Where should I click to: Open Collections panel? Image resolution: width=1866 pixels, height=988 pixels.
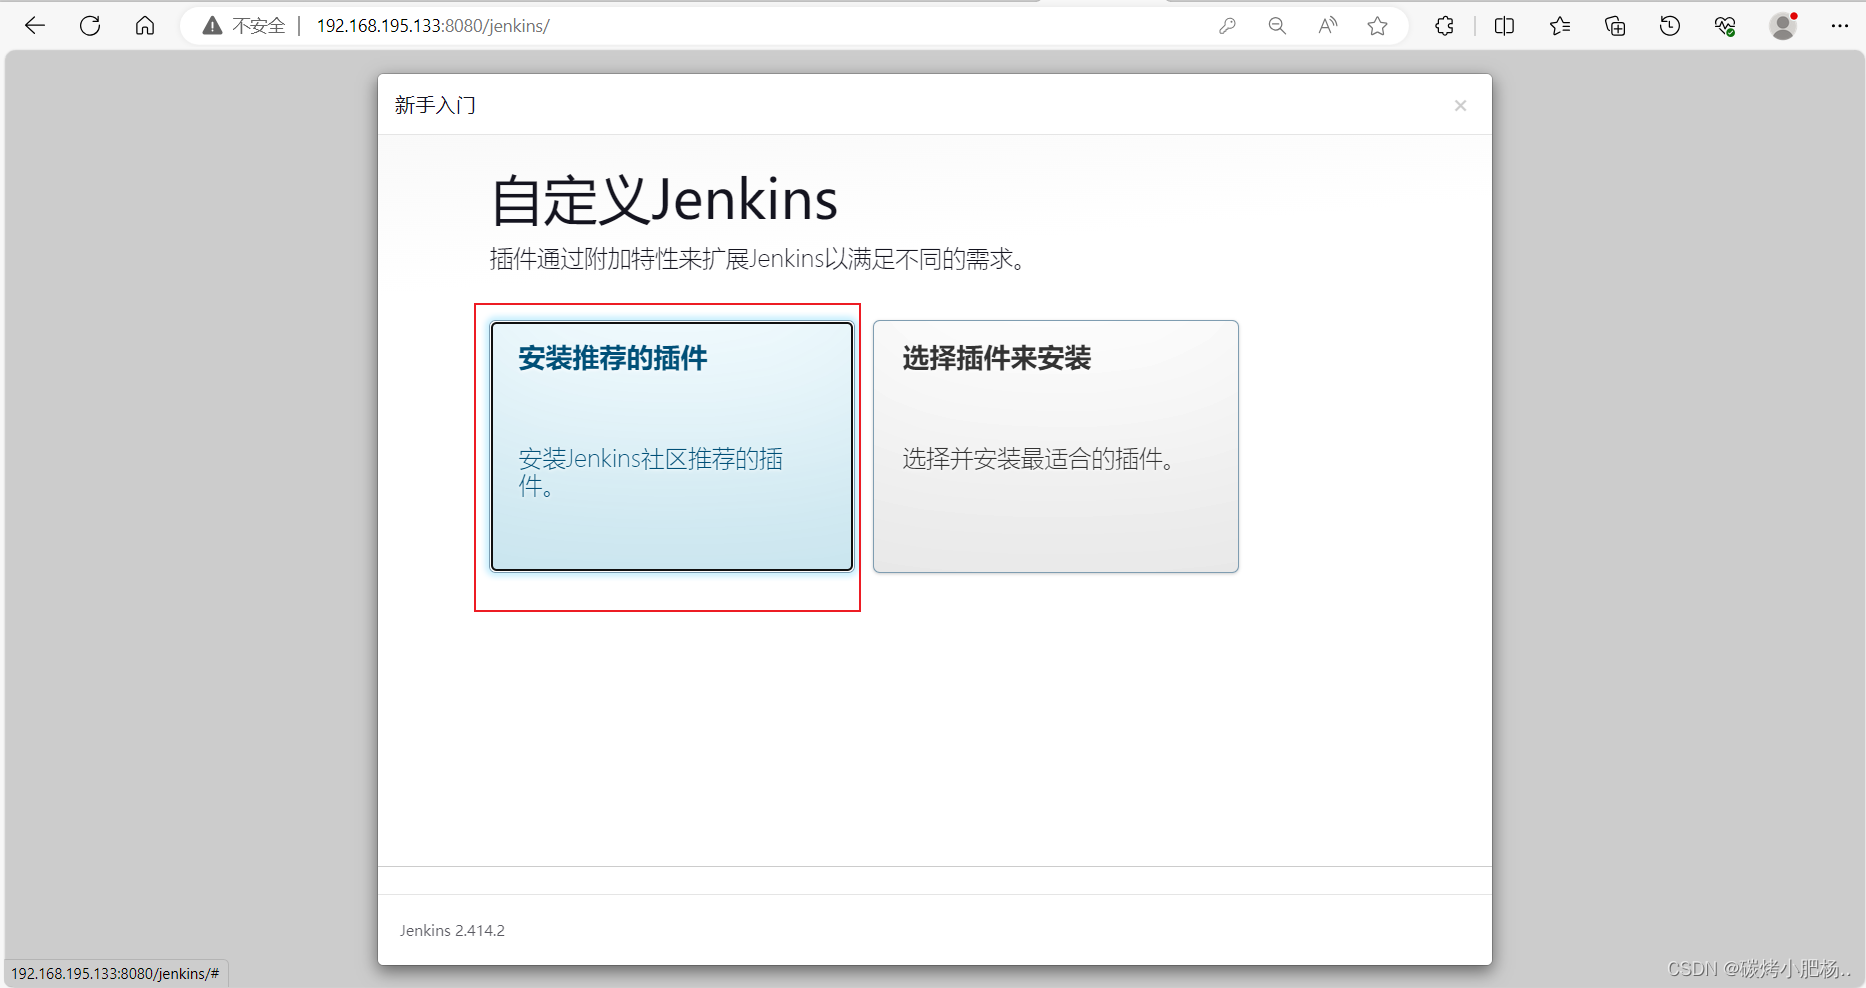tap(1614, 25)
